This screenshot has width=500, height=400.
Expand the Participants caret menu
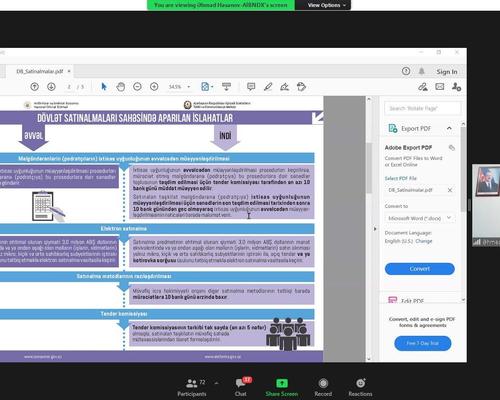coord(217,383)
